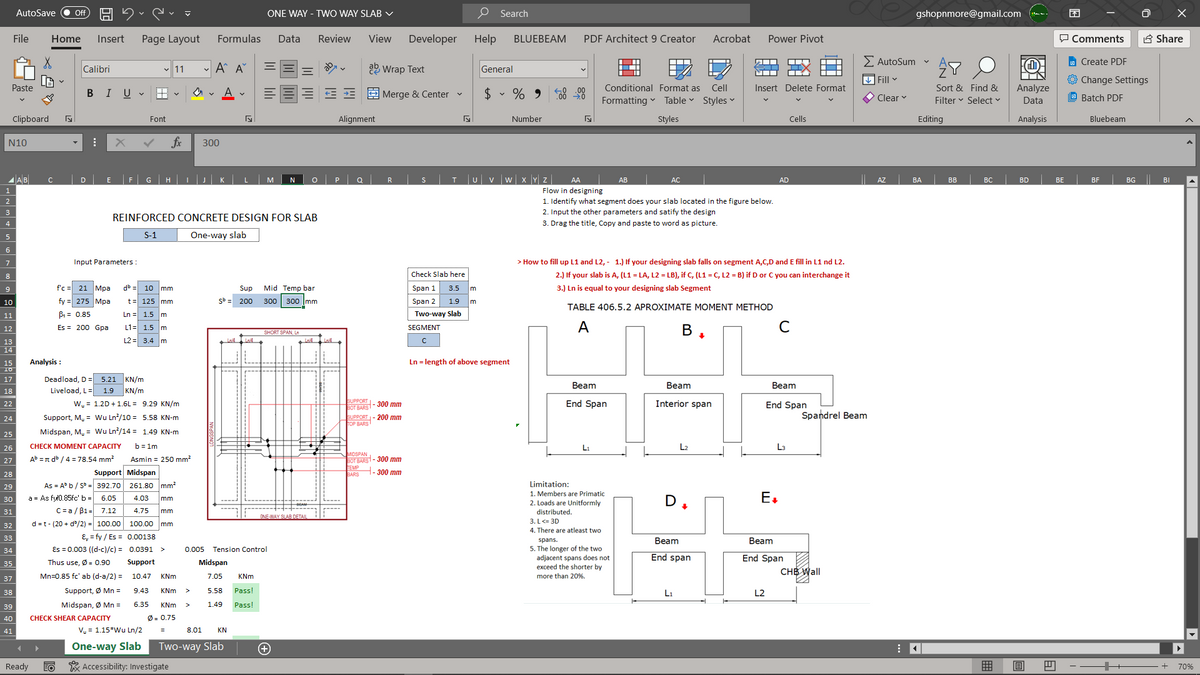
Task: Click Change Settings in Bluebeam group
Action: 1106,80
